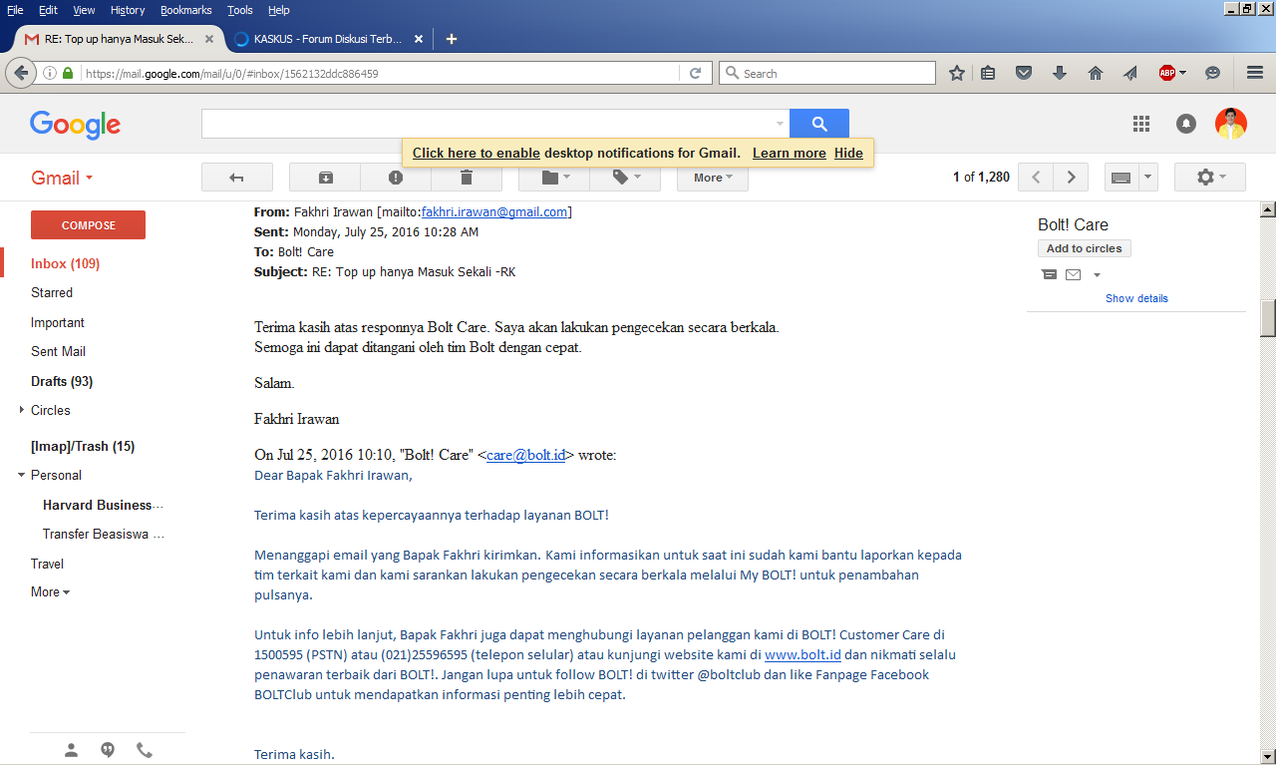Screen dimensions: 1280x772
Task: Click 'Click here to enable' notifications link
Action: point(476,153)
